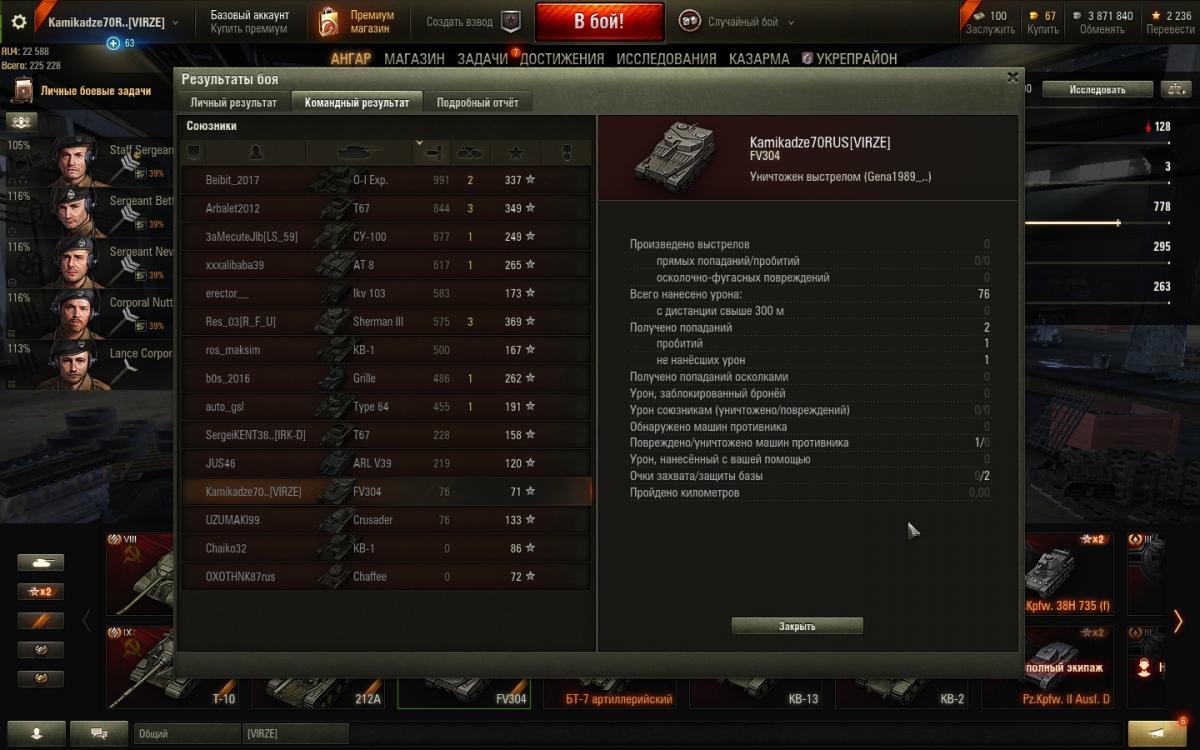This screenshot has width=1200, height=750.
Task: Click the tank filter icon in carousel
Action: coord(41,562)
